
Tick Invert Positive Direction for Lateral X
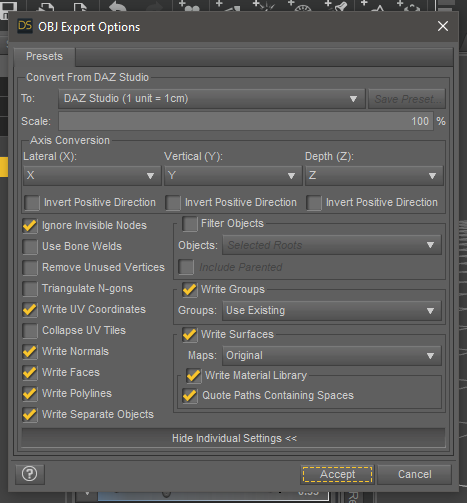(x=32, y=203)
